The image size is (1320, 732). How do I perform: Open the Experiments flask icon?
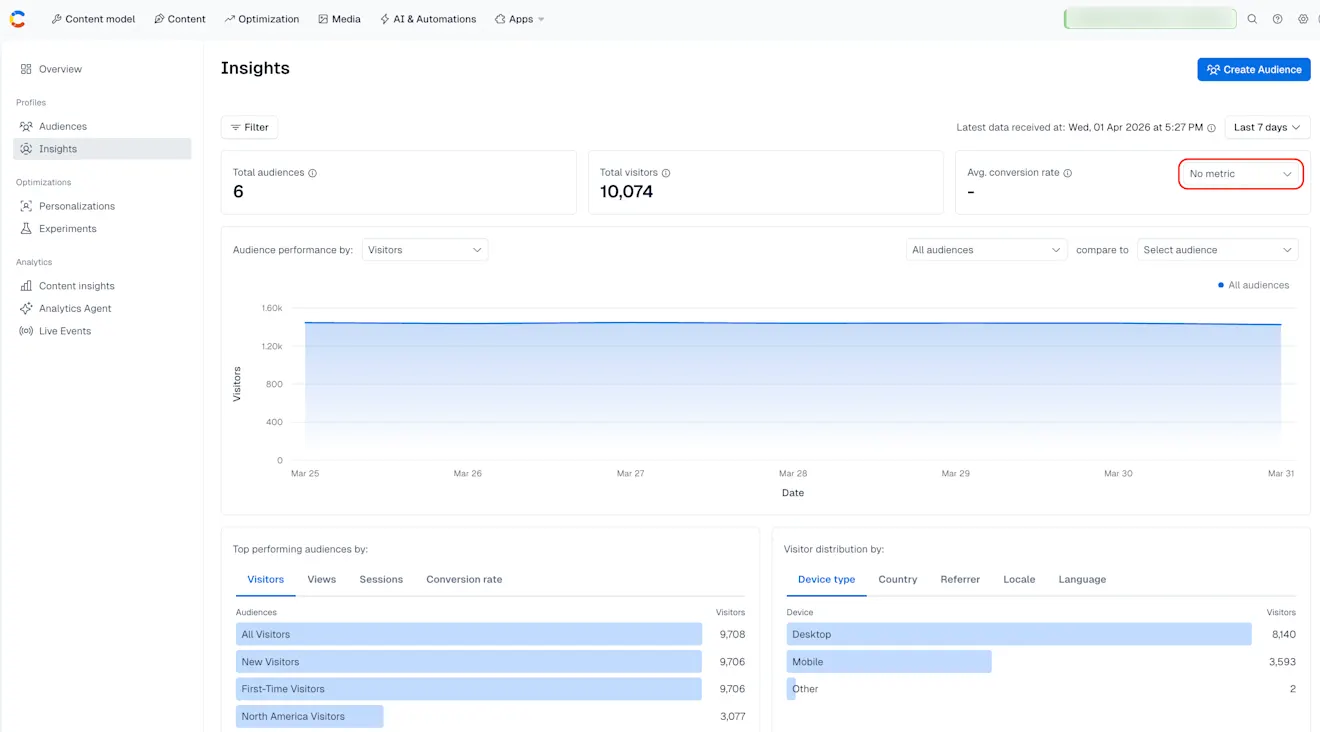click(x=26, y=228)
